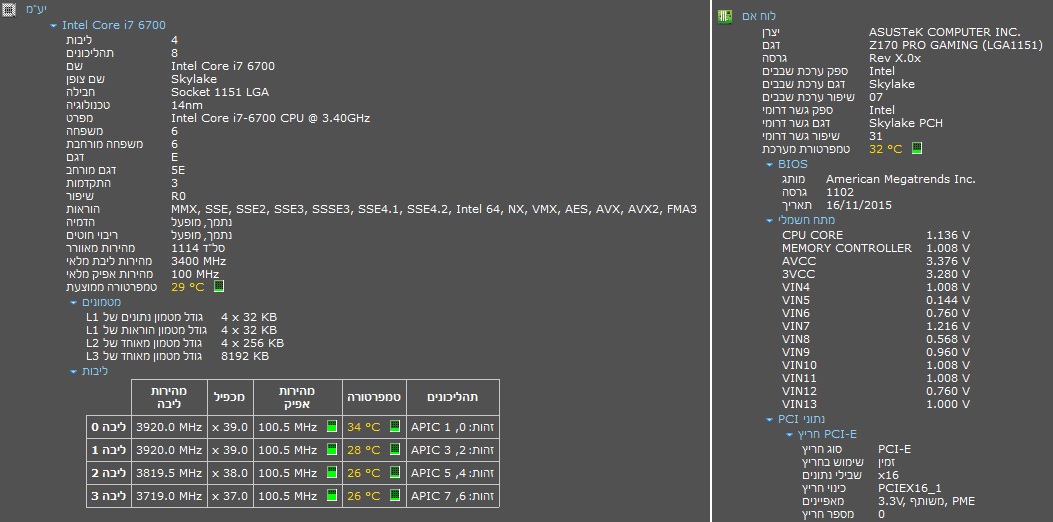The height and width of the screenshot is (522, 1053).
Task: Click the APIC 7 ,6 threads cell
Action: coord(453,496)
